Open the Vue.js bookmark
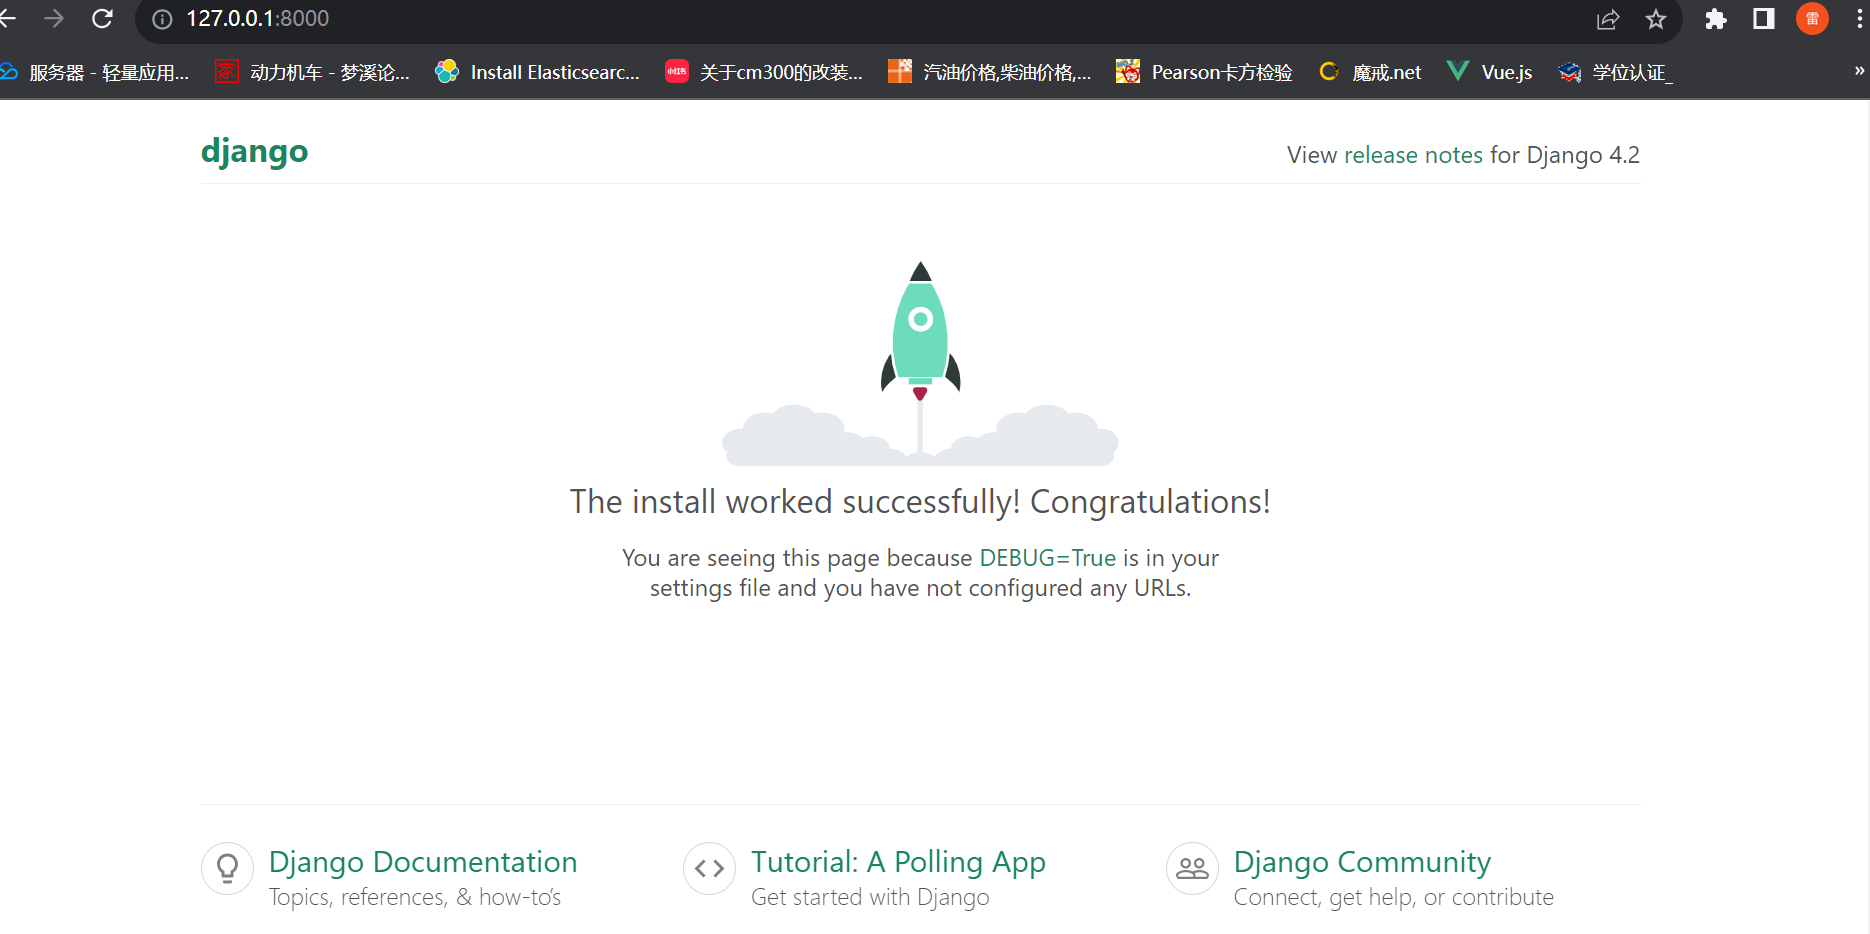This screenshot has height=934, width=1870. 1490,72
